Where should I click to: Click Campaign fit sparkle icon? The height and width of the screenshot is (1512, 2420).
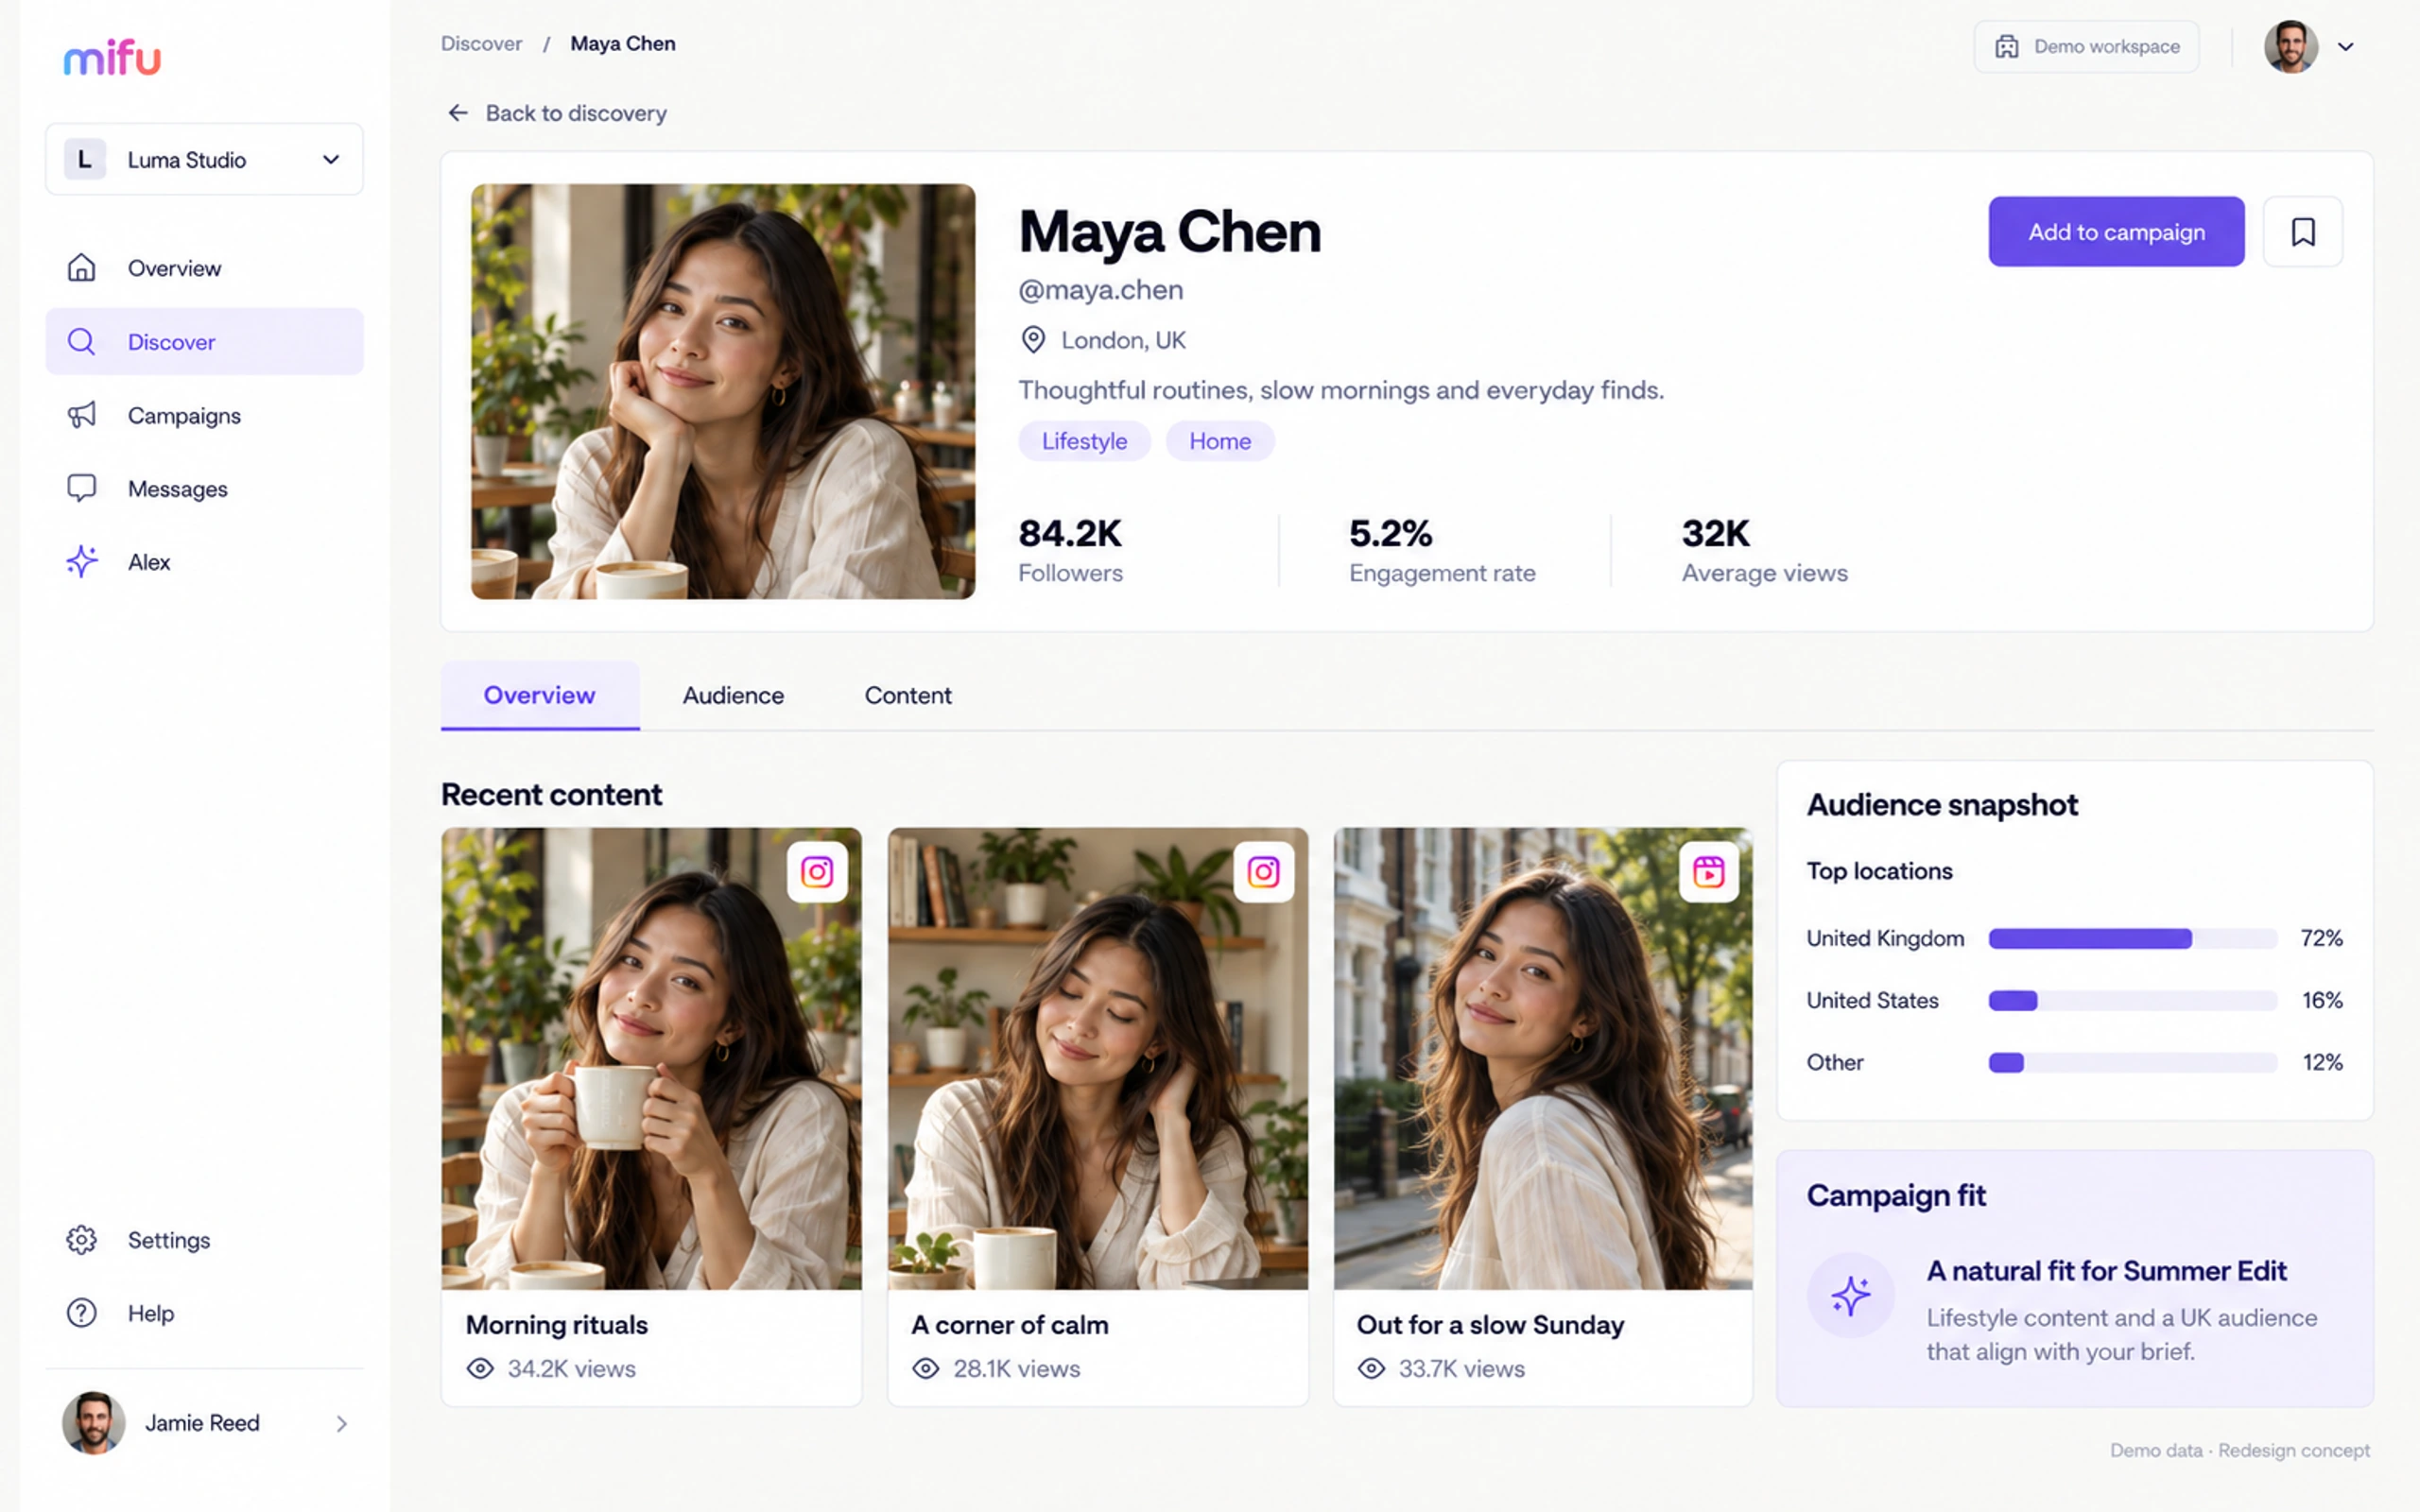click(x=1850, y=1296)
